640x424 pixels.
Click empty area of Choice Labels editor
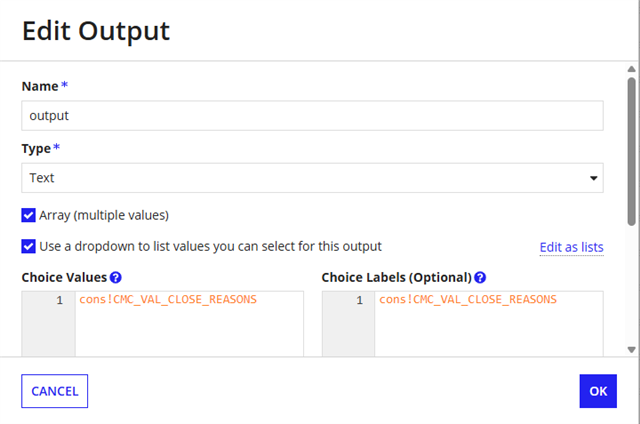coord(488,332)
